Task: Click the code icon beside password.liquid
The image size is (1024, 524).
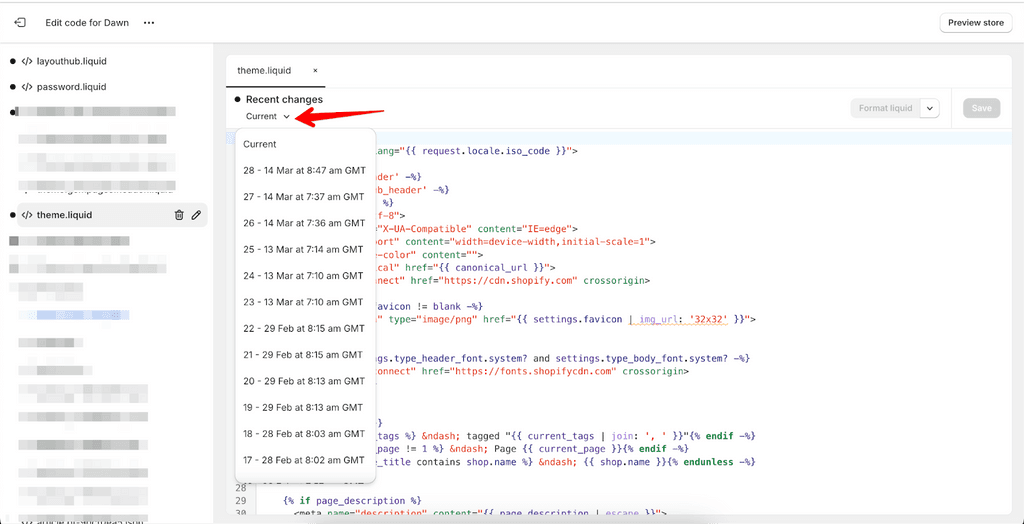Action: pos(27,87)
